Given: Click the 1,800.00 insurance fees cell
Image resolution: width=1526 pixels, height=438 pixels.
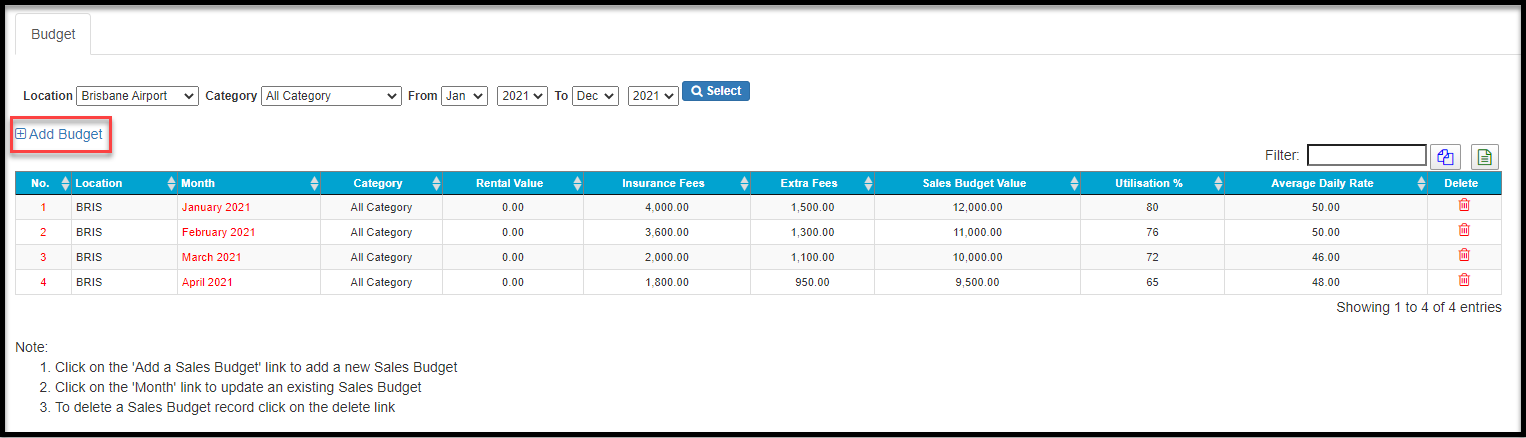Looking at the screenshot, I should 666,282.
